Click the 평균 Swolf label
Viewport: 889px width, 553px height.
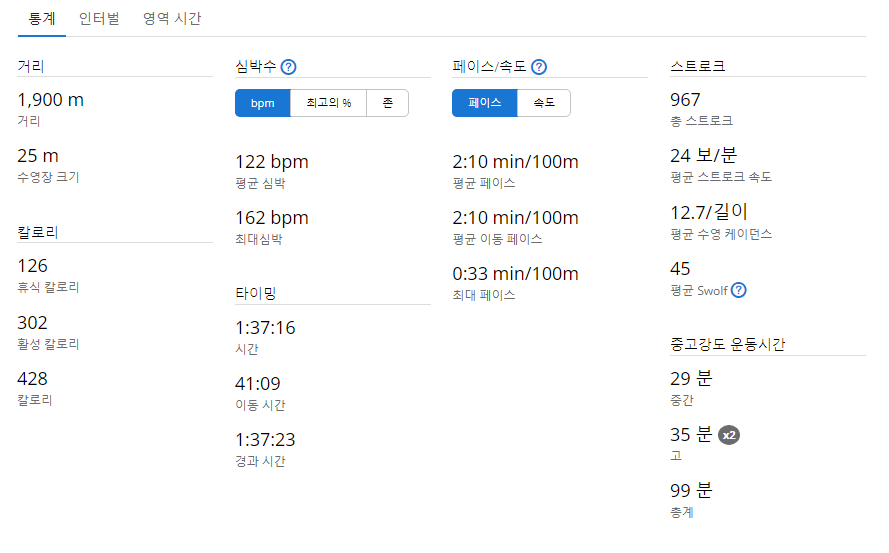[x=698, y=291]
